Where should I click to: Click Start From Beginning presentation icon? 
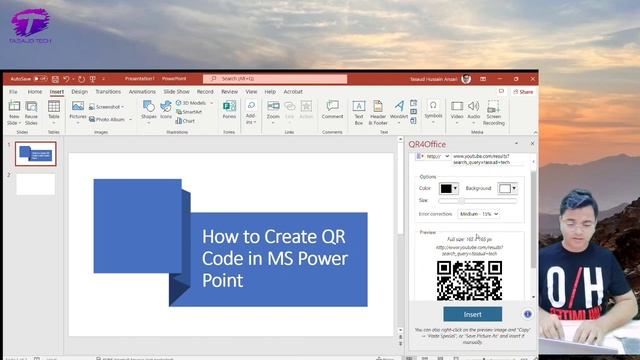click(93, 79)
